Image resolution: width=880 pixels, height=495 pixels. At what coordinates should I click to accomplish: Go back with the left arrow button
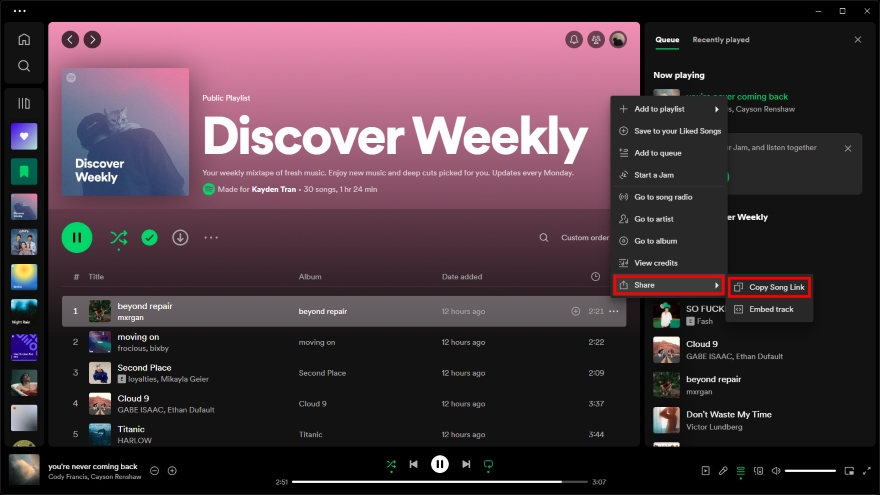(x=70, y=39)
